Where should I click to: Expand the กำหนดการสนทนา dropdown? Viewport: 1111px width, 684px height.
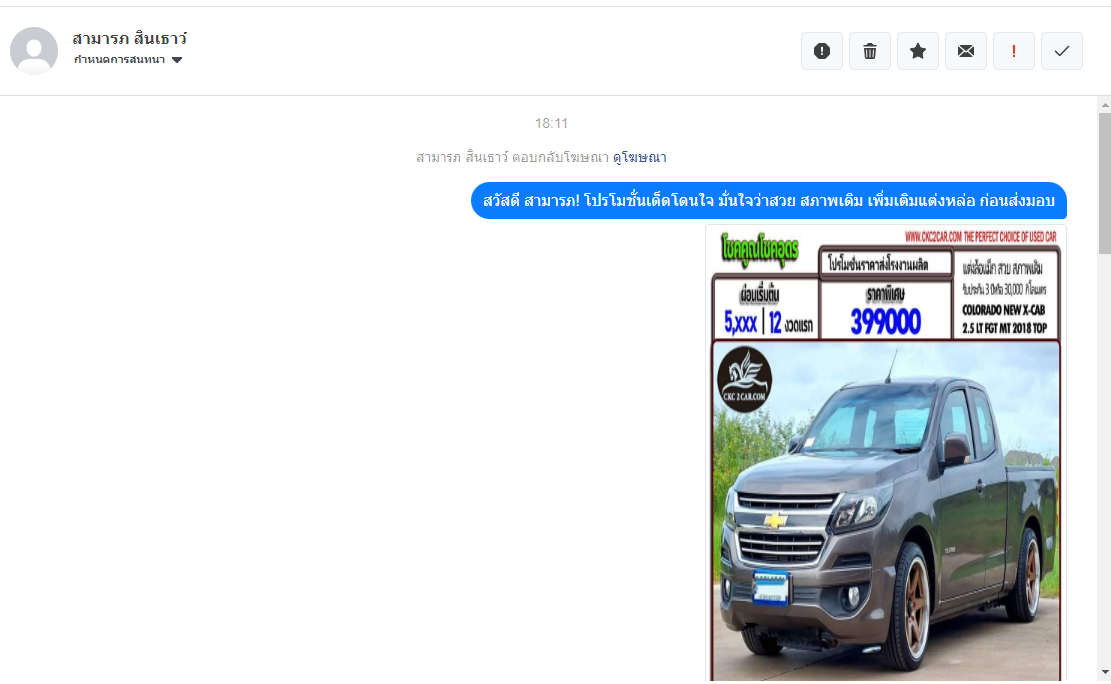pyautogui.click(x=128, y=60)
